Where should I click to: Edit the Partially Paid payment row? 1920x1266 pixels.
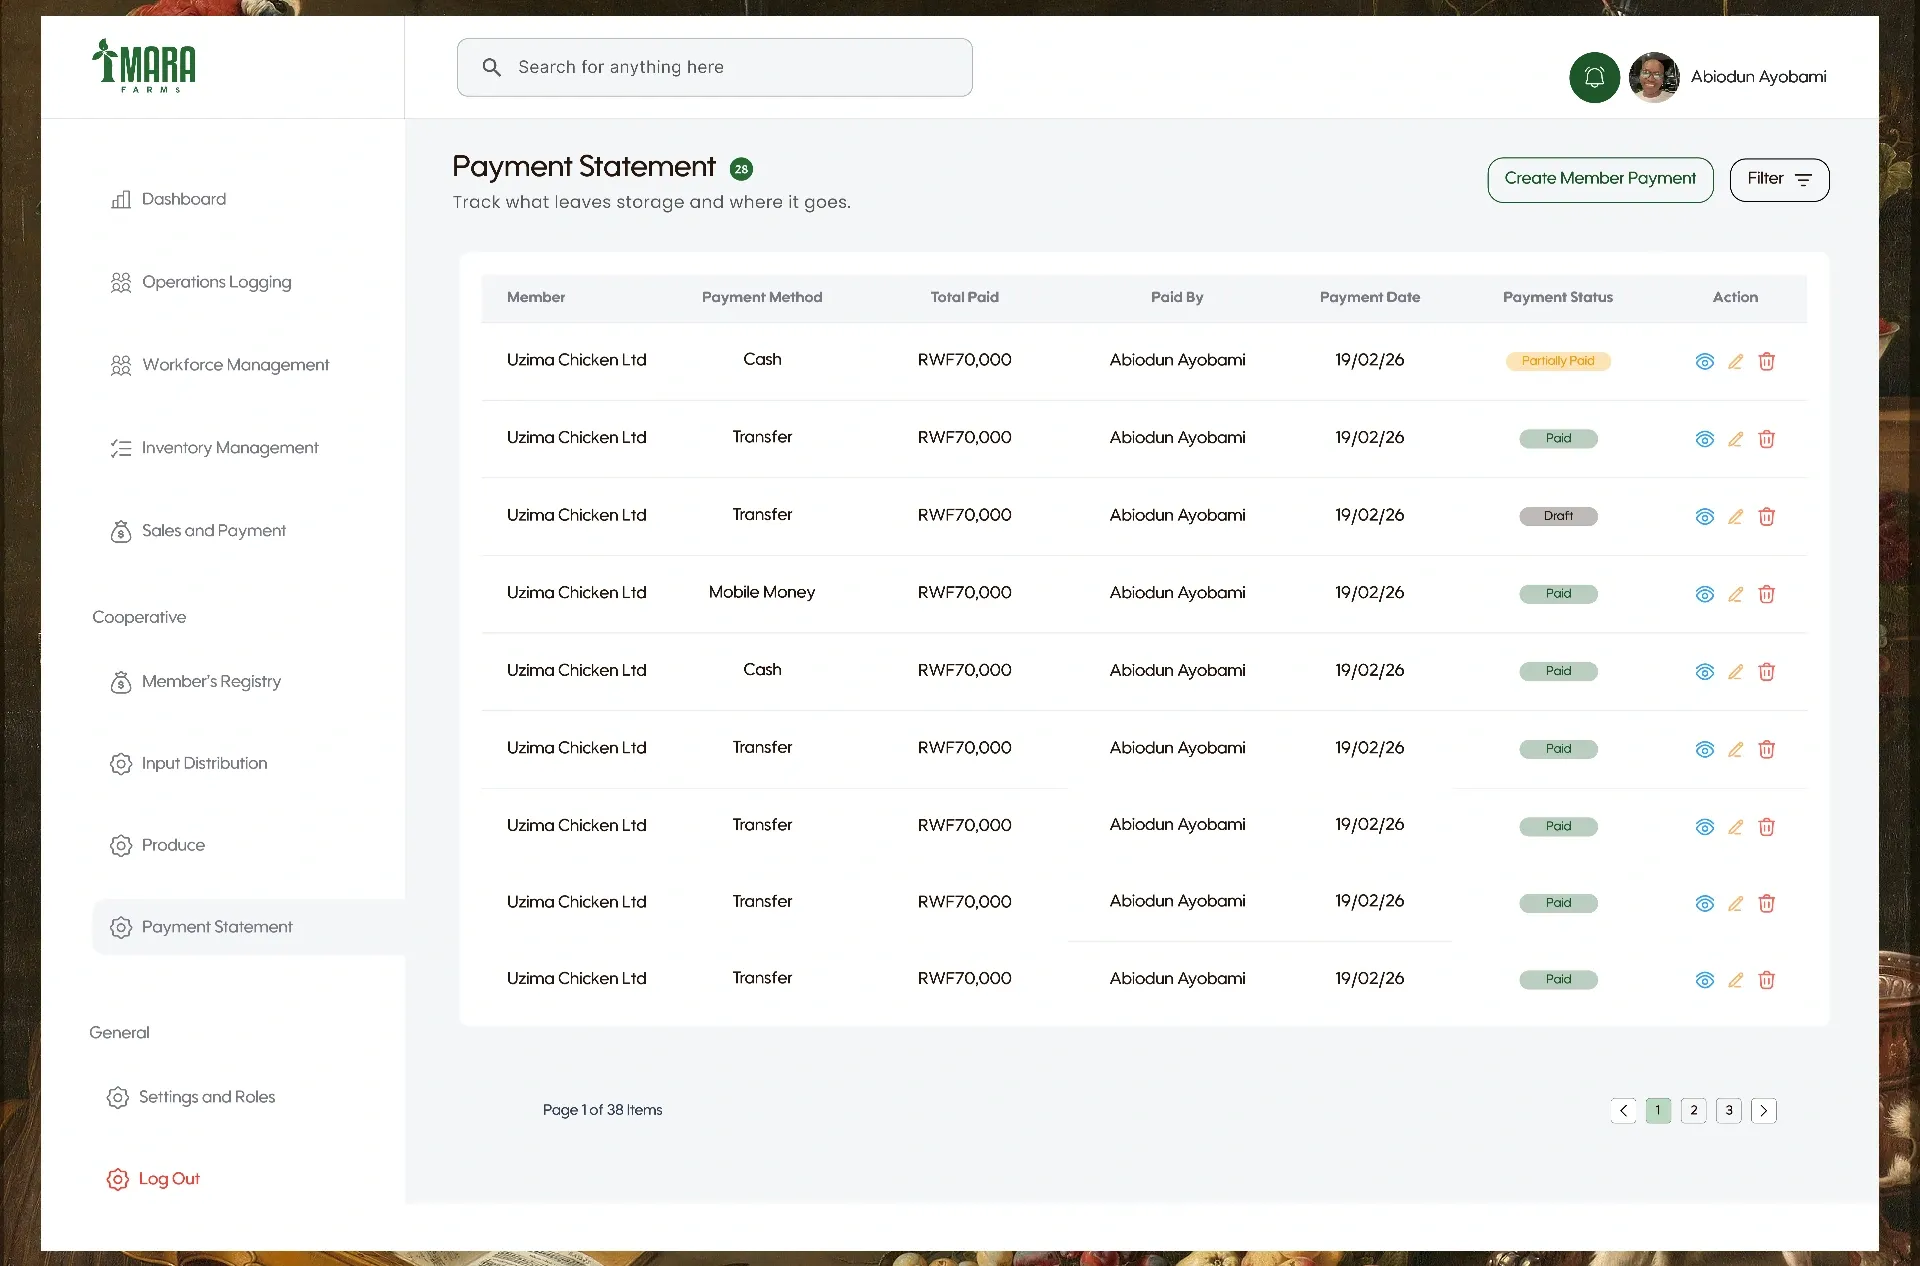point(1735,361)
